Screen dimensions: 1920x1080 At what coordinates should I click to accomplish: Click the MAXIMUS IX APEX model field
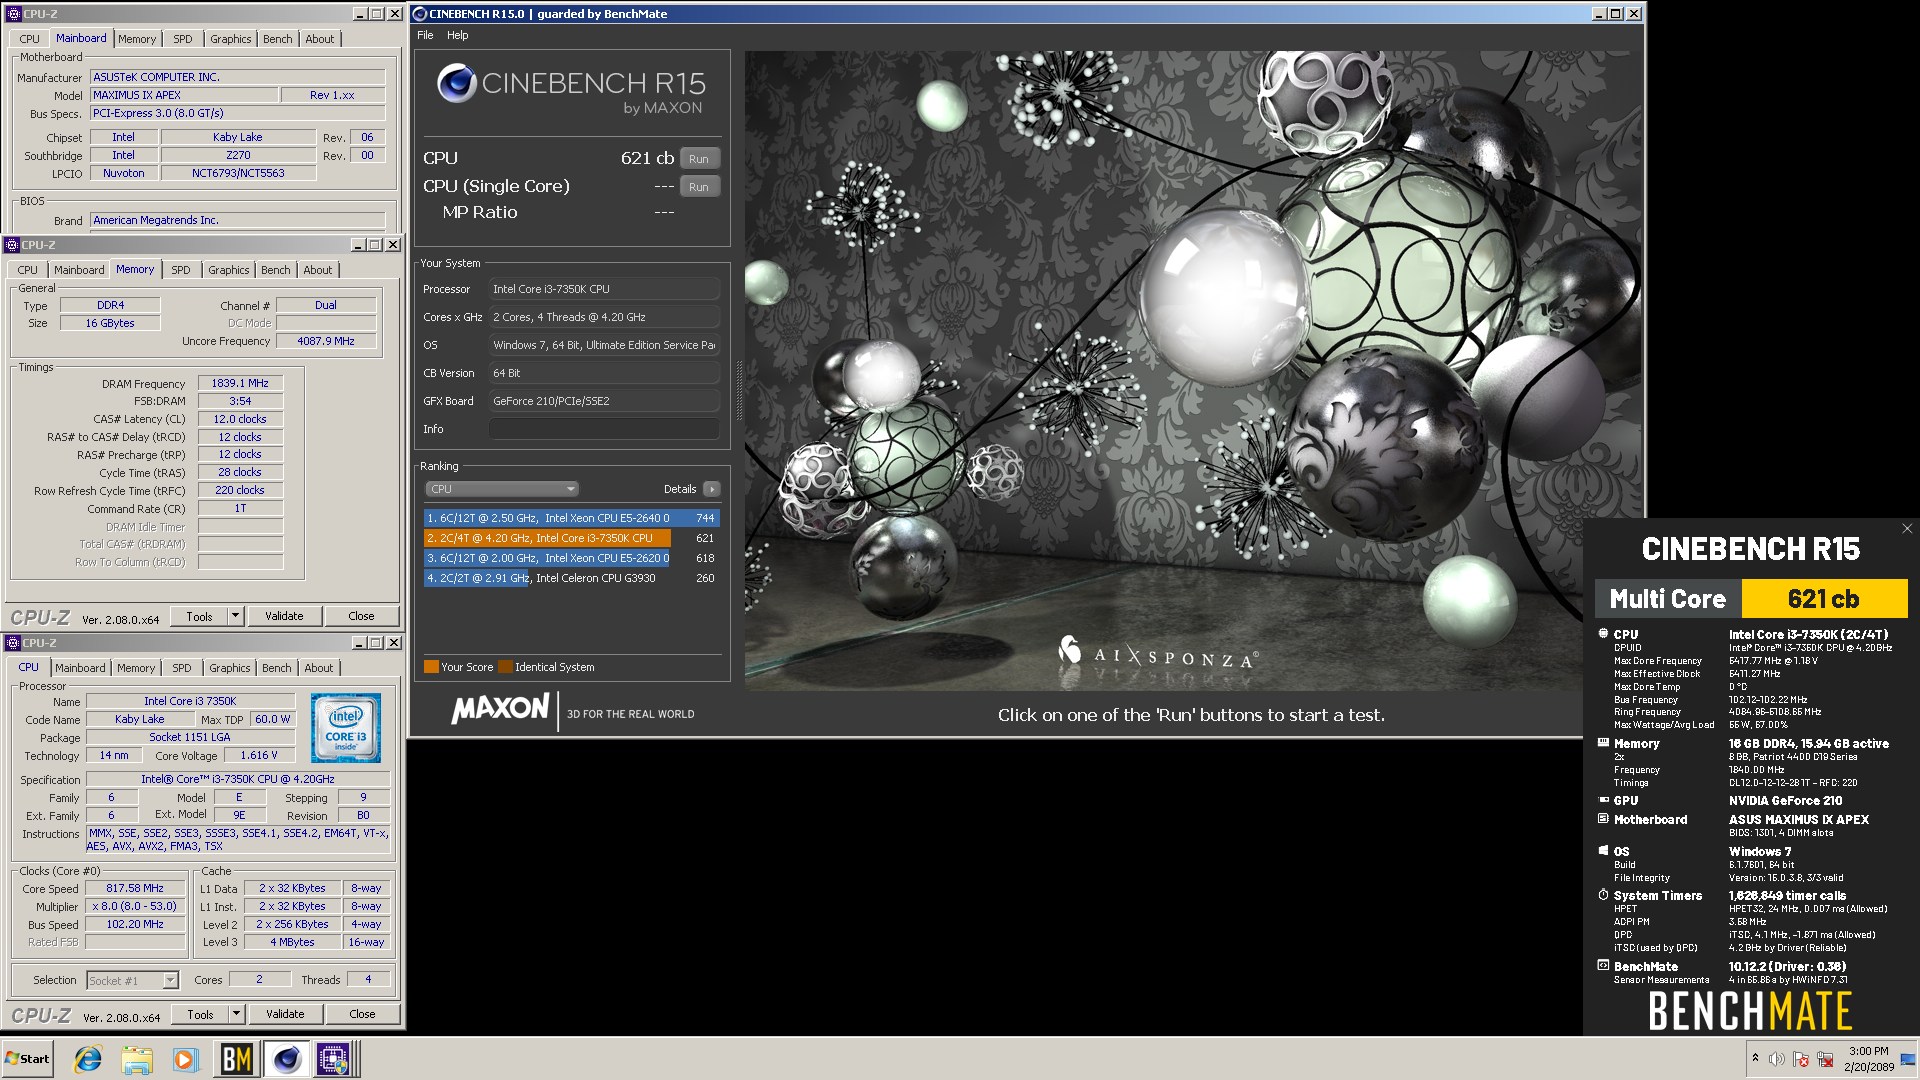point(184,96)
